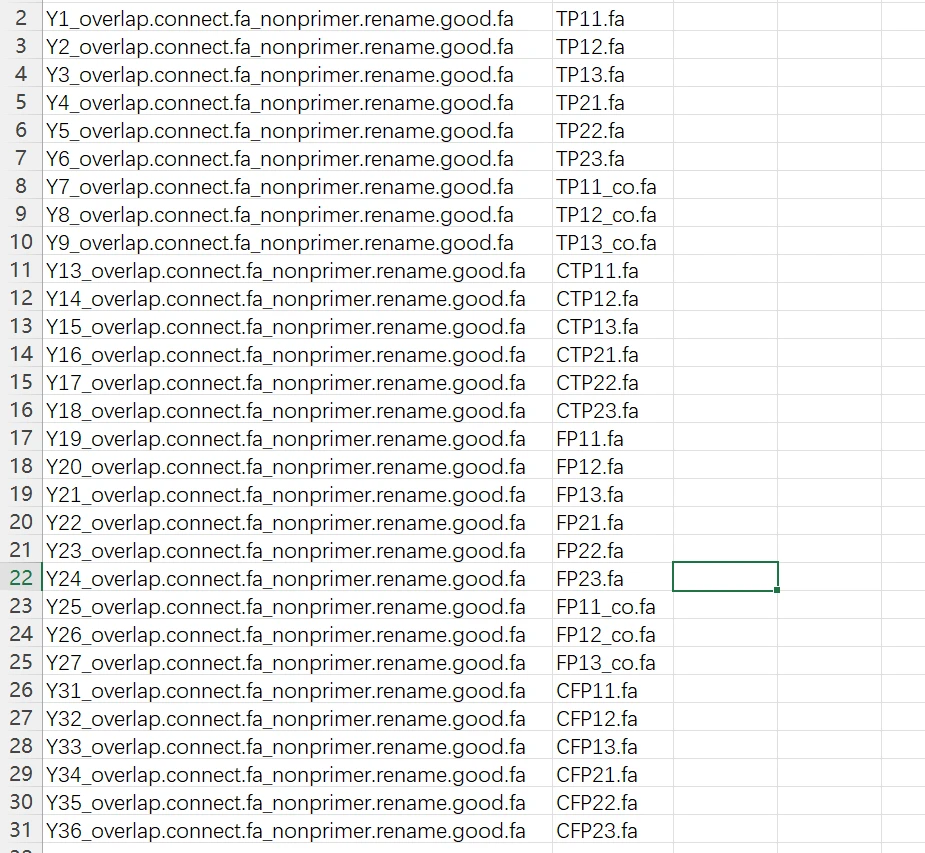Select the cell containing CTP23.fa
This screenshot has height=853, width=925.
(x=597, y=411)
